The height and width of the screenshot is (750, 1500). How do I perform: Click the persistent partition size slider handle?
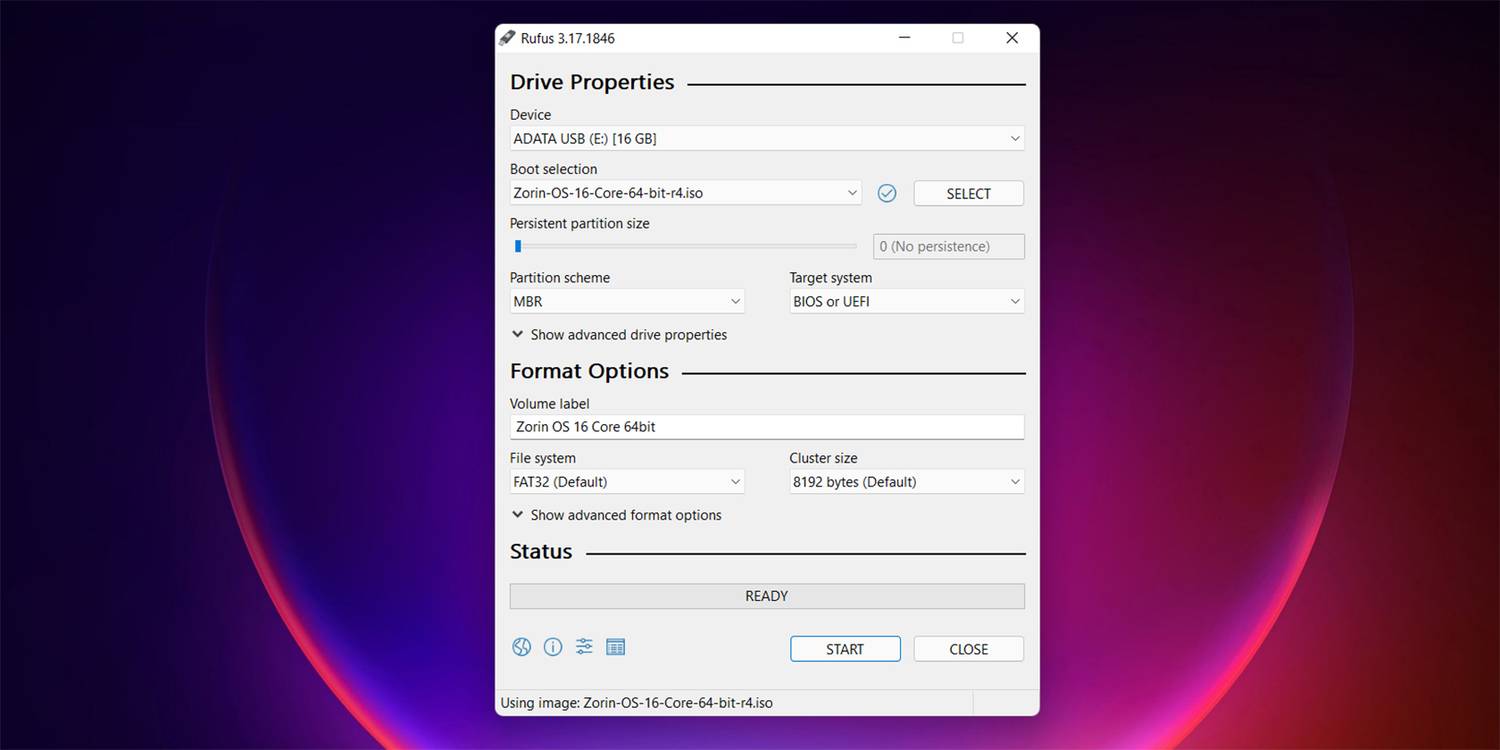tap(518, 246)
